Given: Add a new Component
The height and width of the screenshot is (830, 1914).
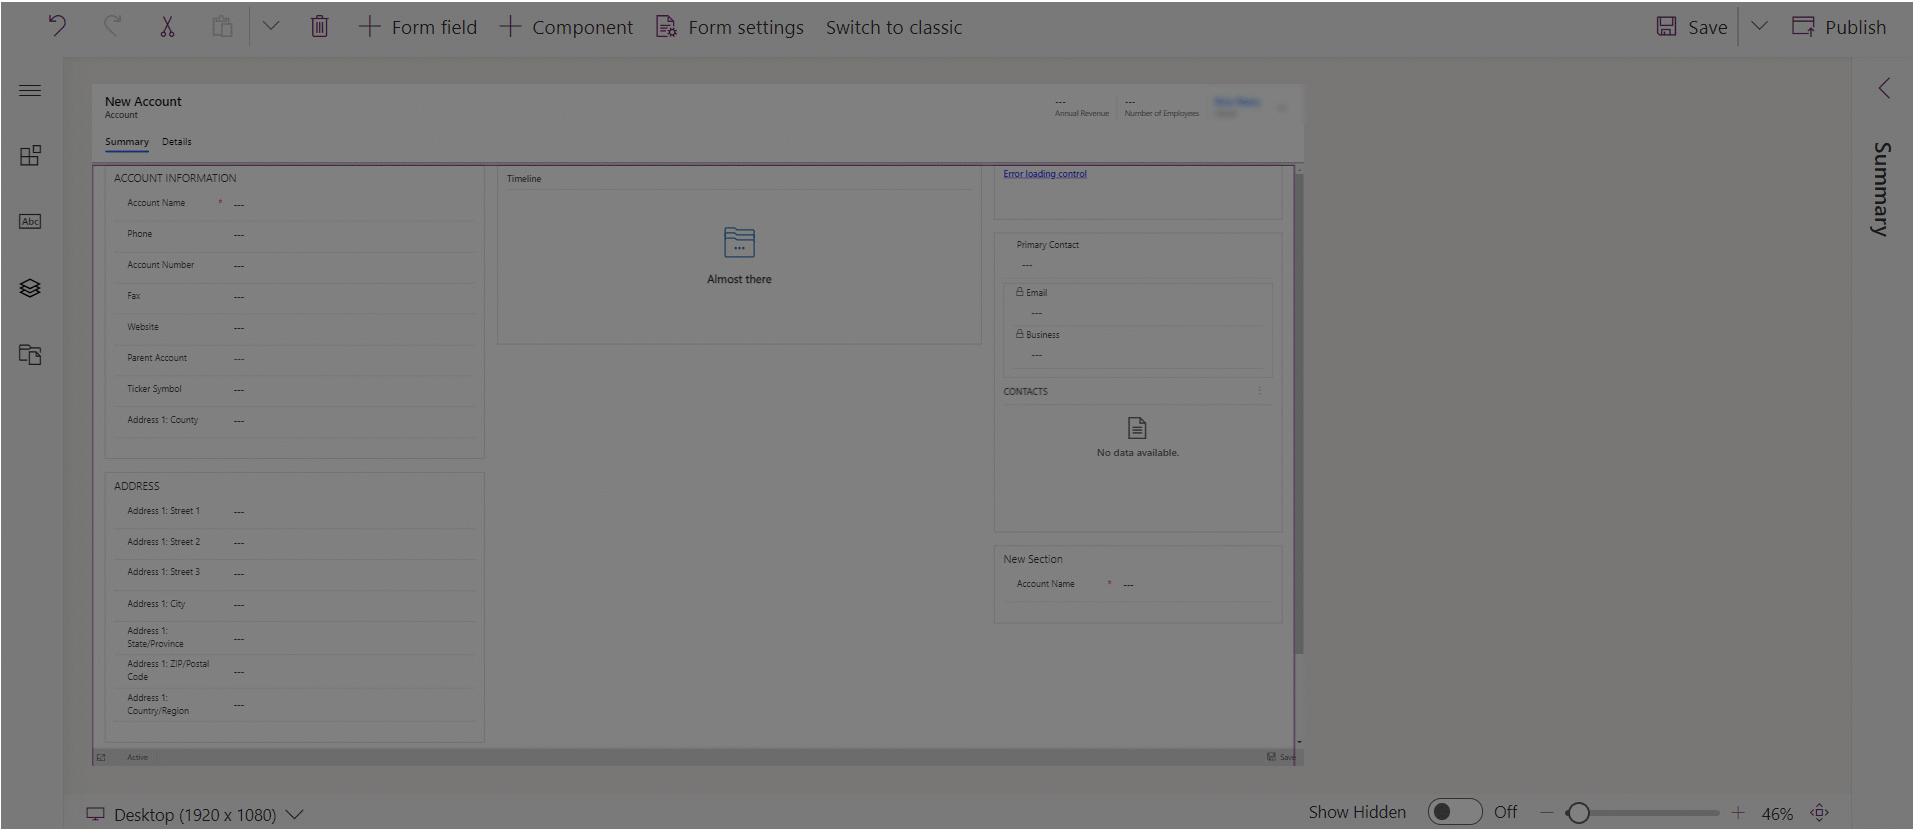Looking at the screenshot, I should pos(566,27).
